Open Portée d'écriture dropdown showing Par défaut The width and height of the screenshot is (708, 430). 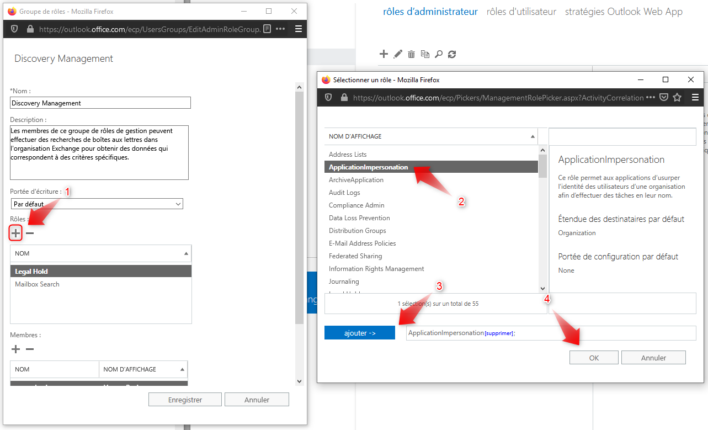97,204
